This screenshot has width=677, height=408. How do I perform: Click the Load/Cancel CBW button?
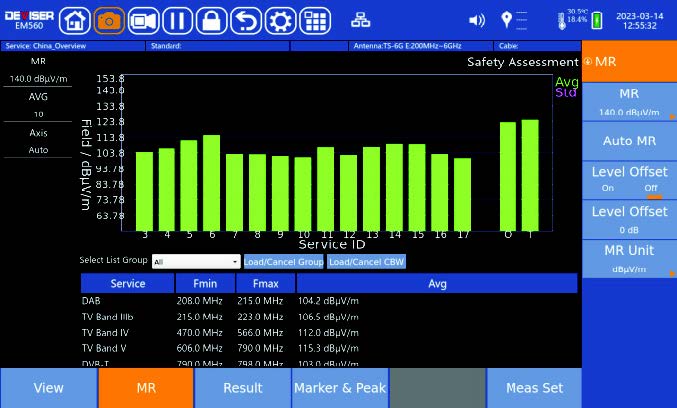[x=366, y=261]
